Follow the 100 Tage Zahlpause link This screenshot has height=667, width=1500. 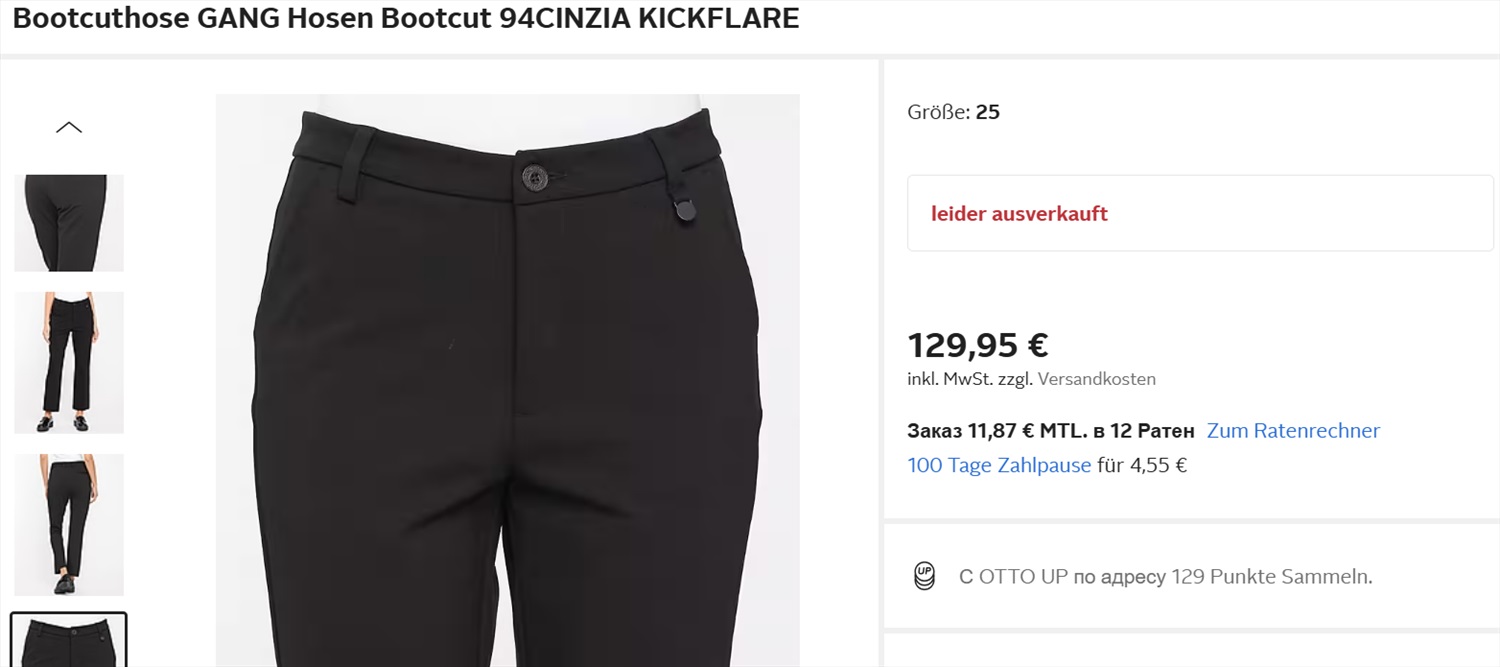pos(998,465)
